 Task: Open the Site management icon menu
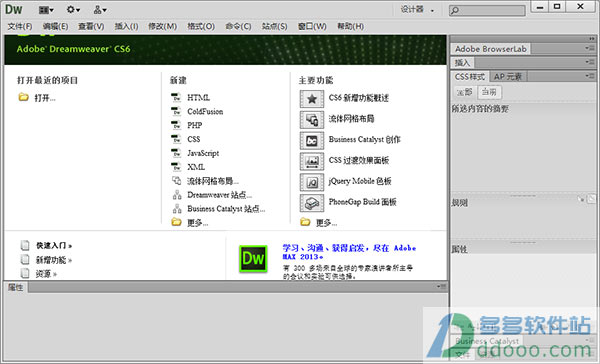[x=100, y=10]
